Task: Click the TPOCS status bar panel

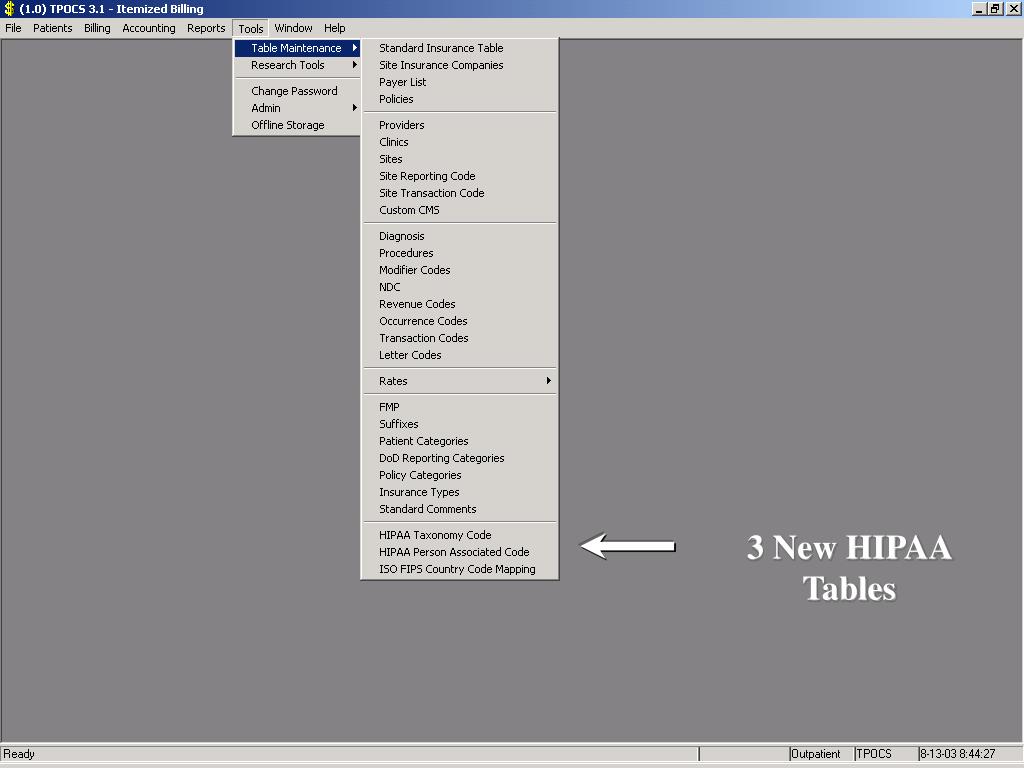Action: [x=886, y=754]
